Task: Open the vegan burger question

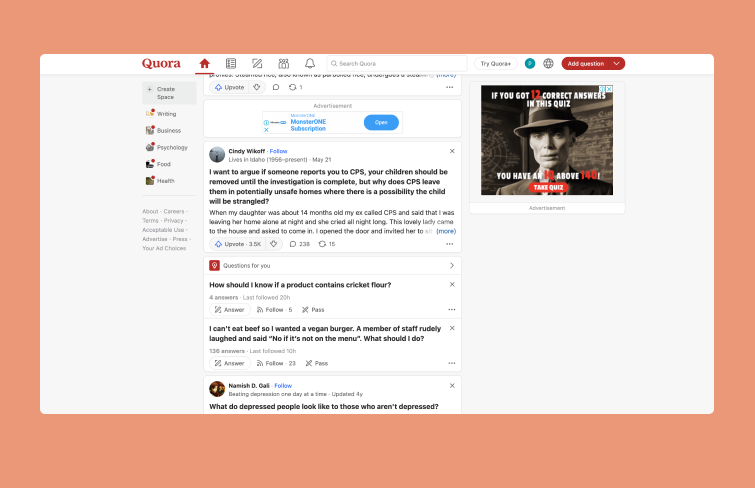Action: (x=325, y=333)
